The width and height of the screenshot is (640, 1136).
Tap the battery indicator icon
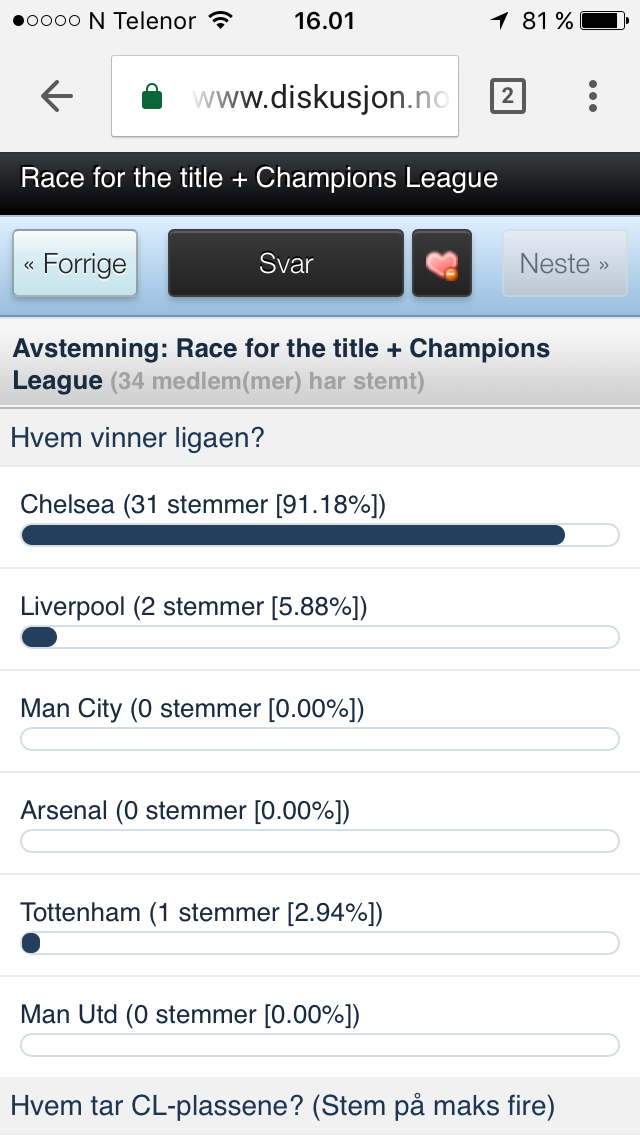[604, 20]
